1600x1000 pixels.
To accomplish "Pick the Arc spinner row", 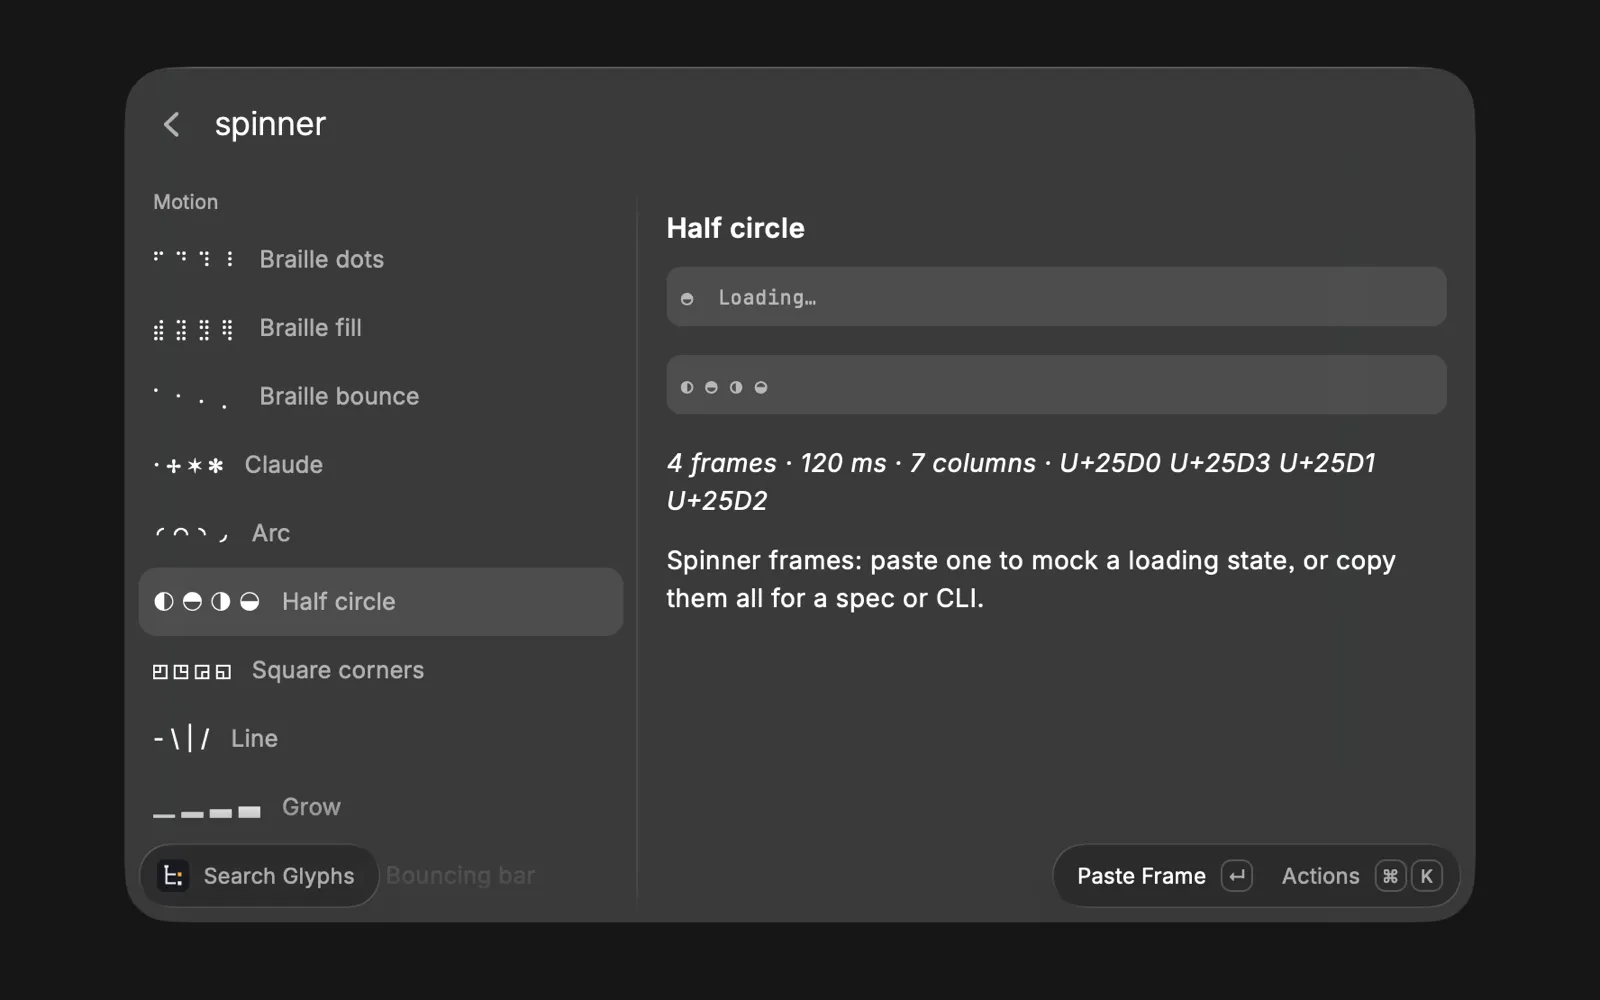I will pyautogui.click(x=380, y=533).
